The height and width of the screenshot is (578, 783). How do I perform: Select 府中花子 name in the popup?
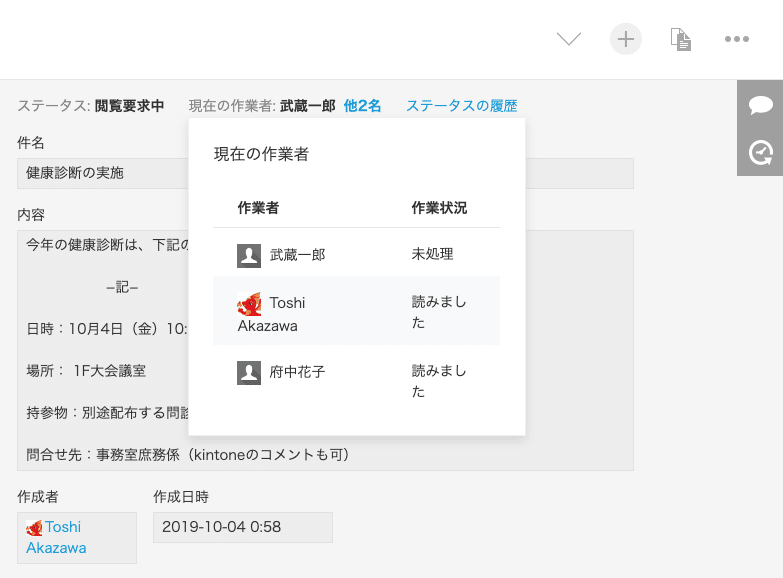coord(297,372)
